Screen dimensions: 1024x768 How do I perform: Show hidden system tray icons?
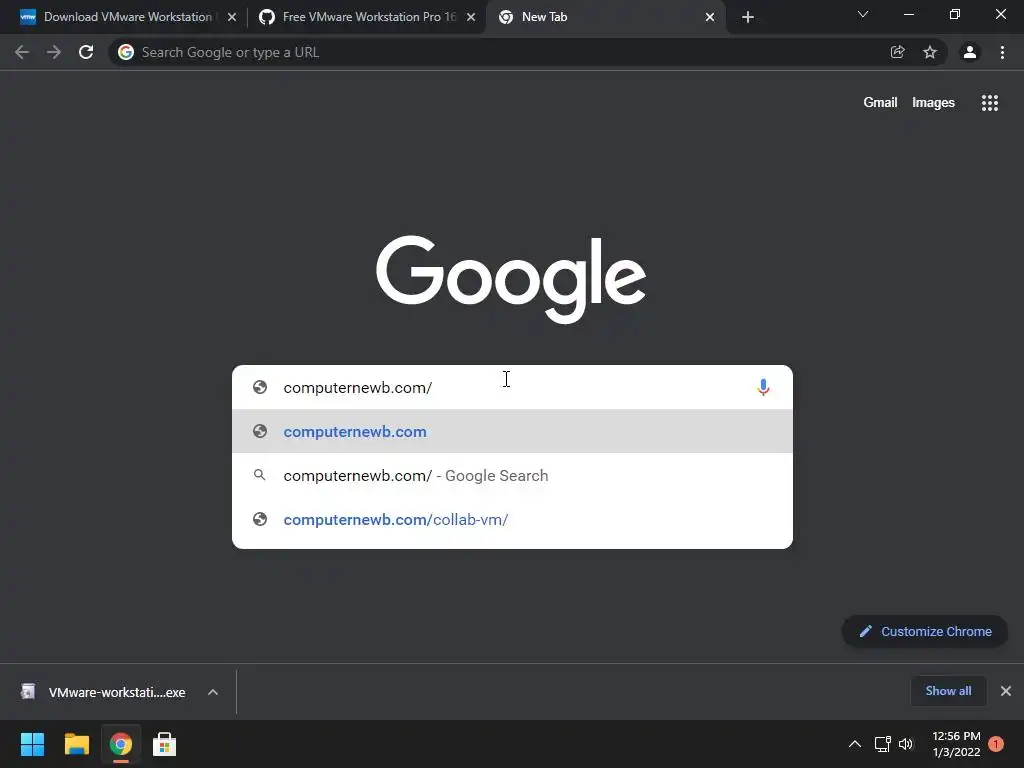(854, 744)
